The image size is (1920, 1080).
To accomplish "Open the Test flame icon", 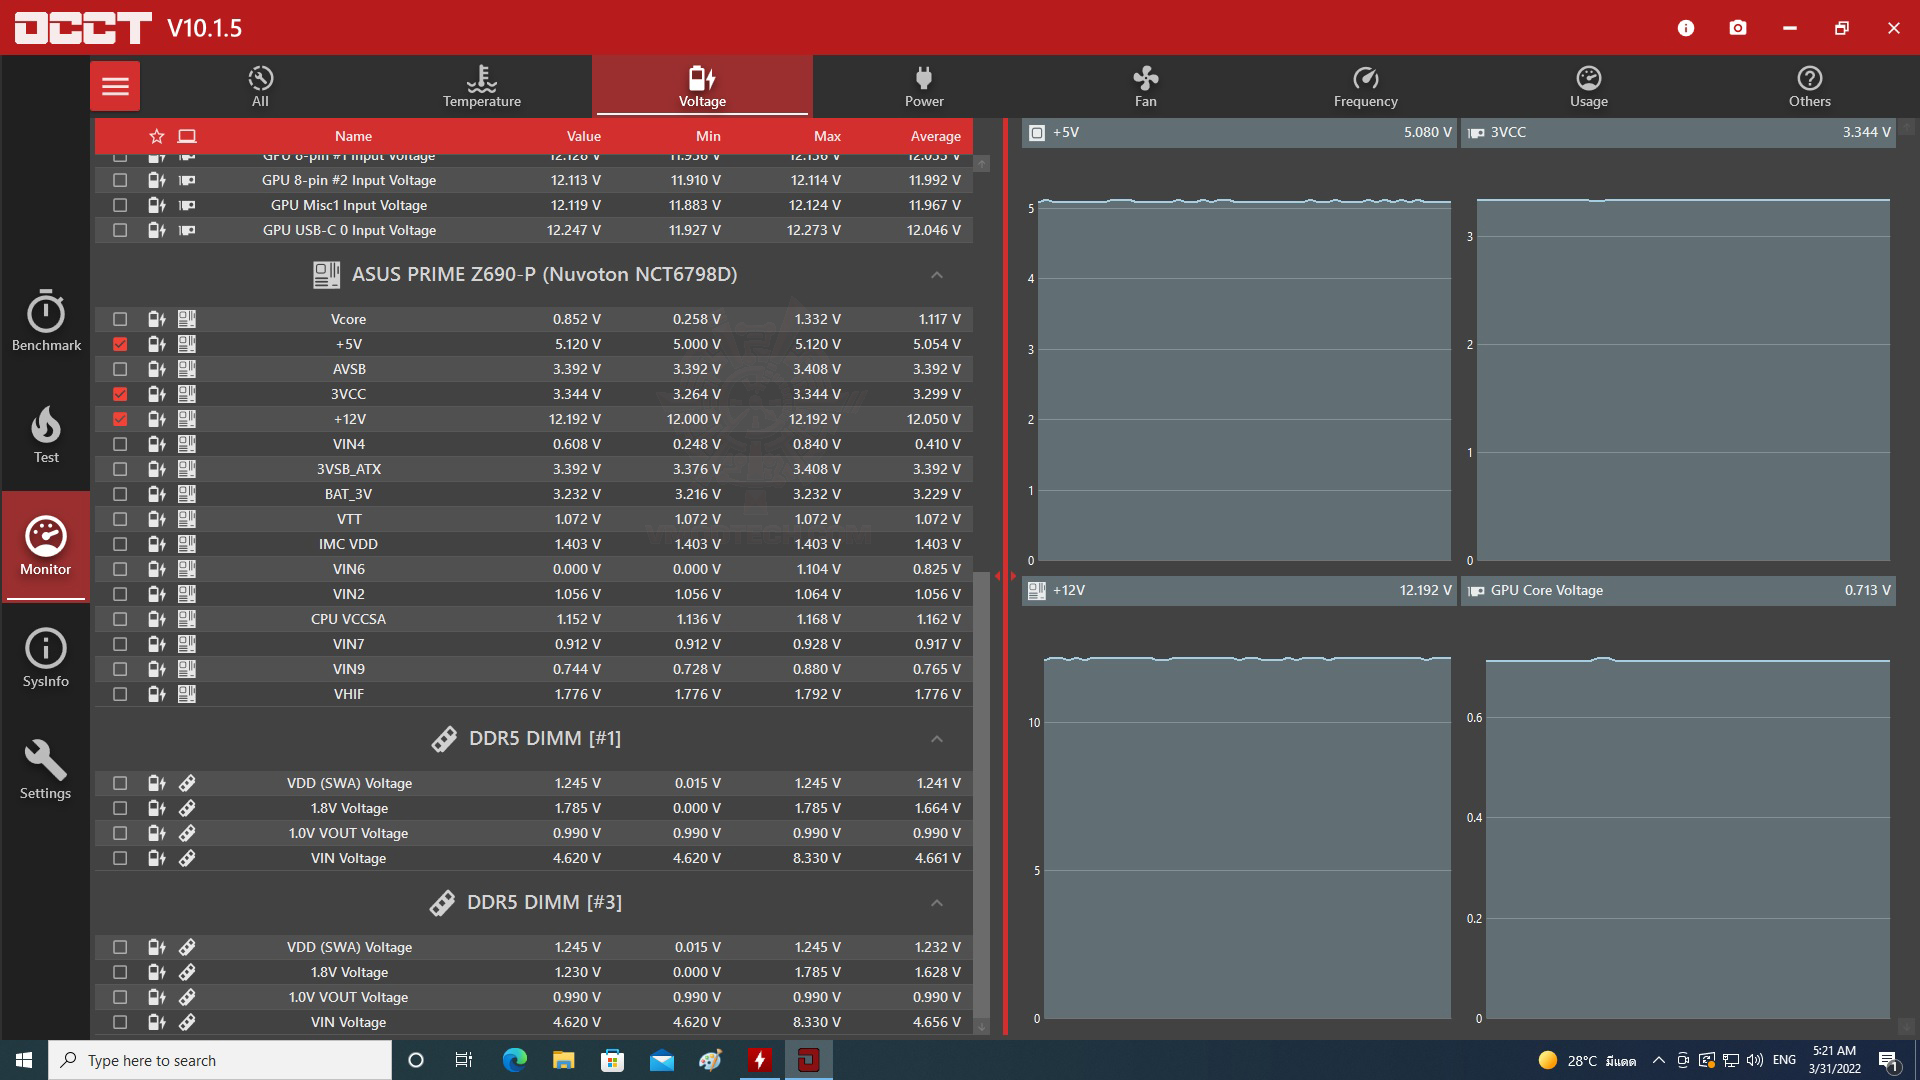I will pyautogui.click(x=46, y=434).
